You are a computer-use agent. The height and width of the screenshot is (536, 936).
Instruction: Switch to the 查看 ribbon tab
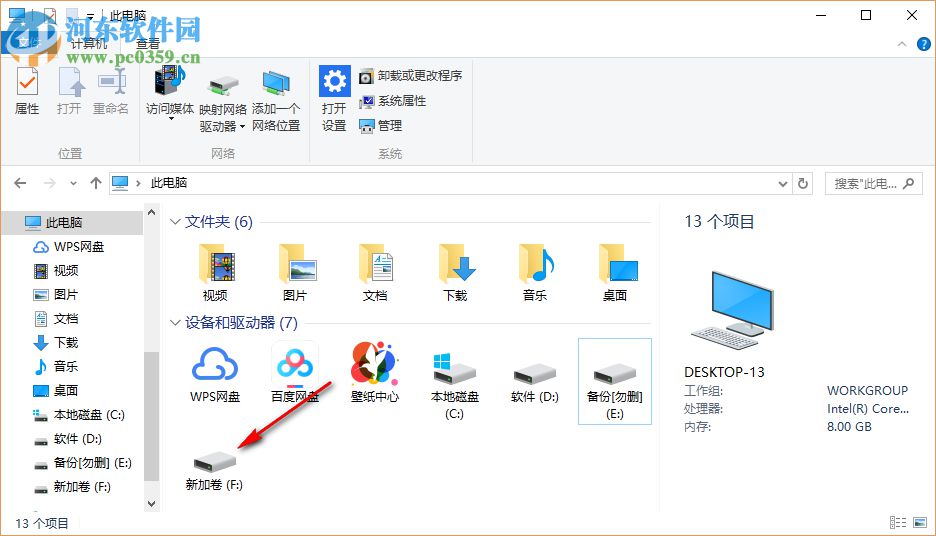147,44
